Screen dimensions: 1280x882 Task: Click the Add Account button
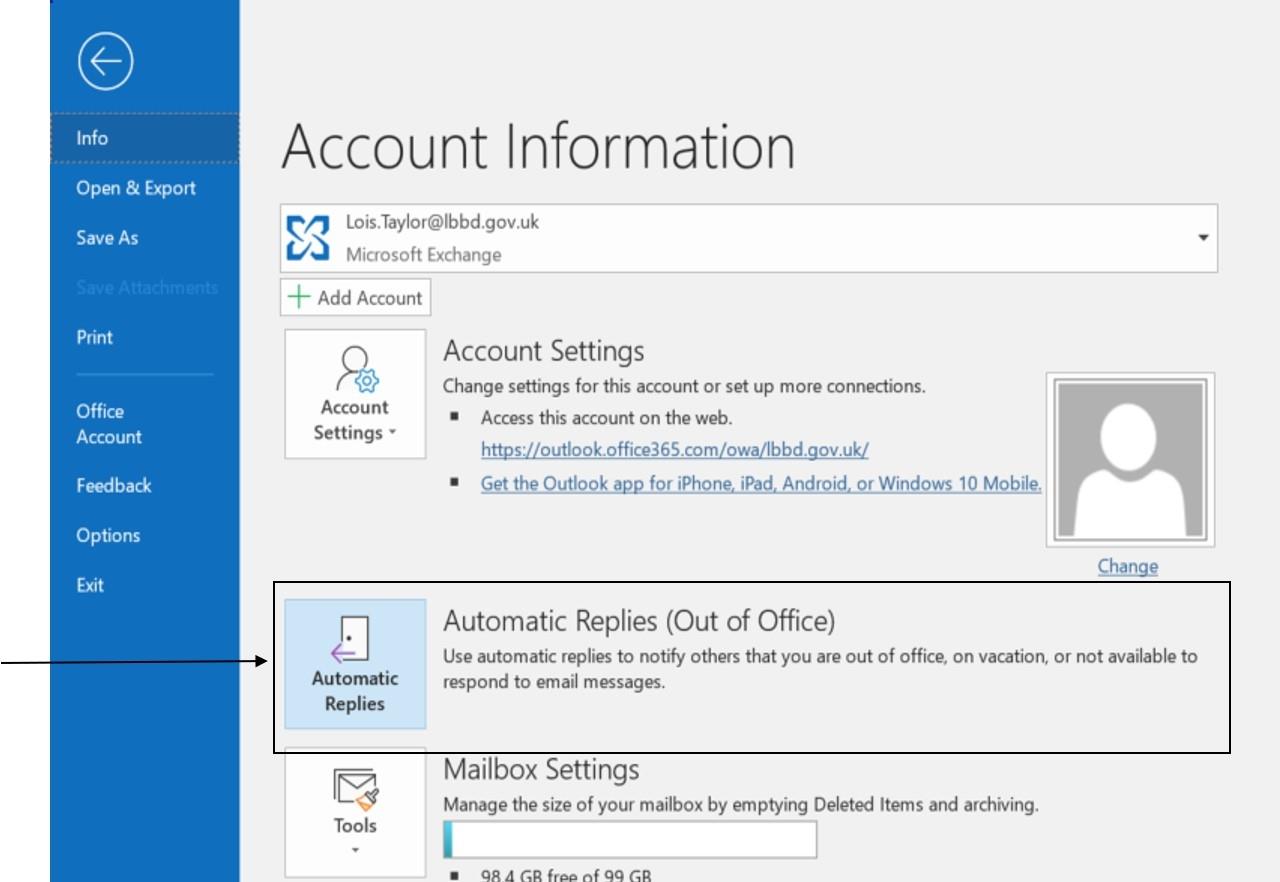click(x=356, y=297)
